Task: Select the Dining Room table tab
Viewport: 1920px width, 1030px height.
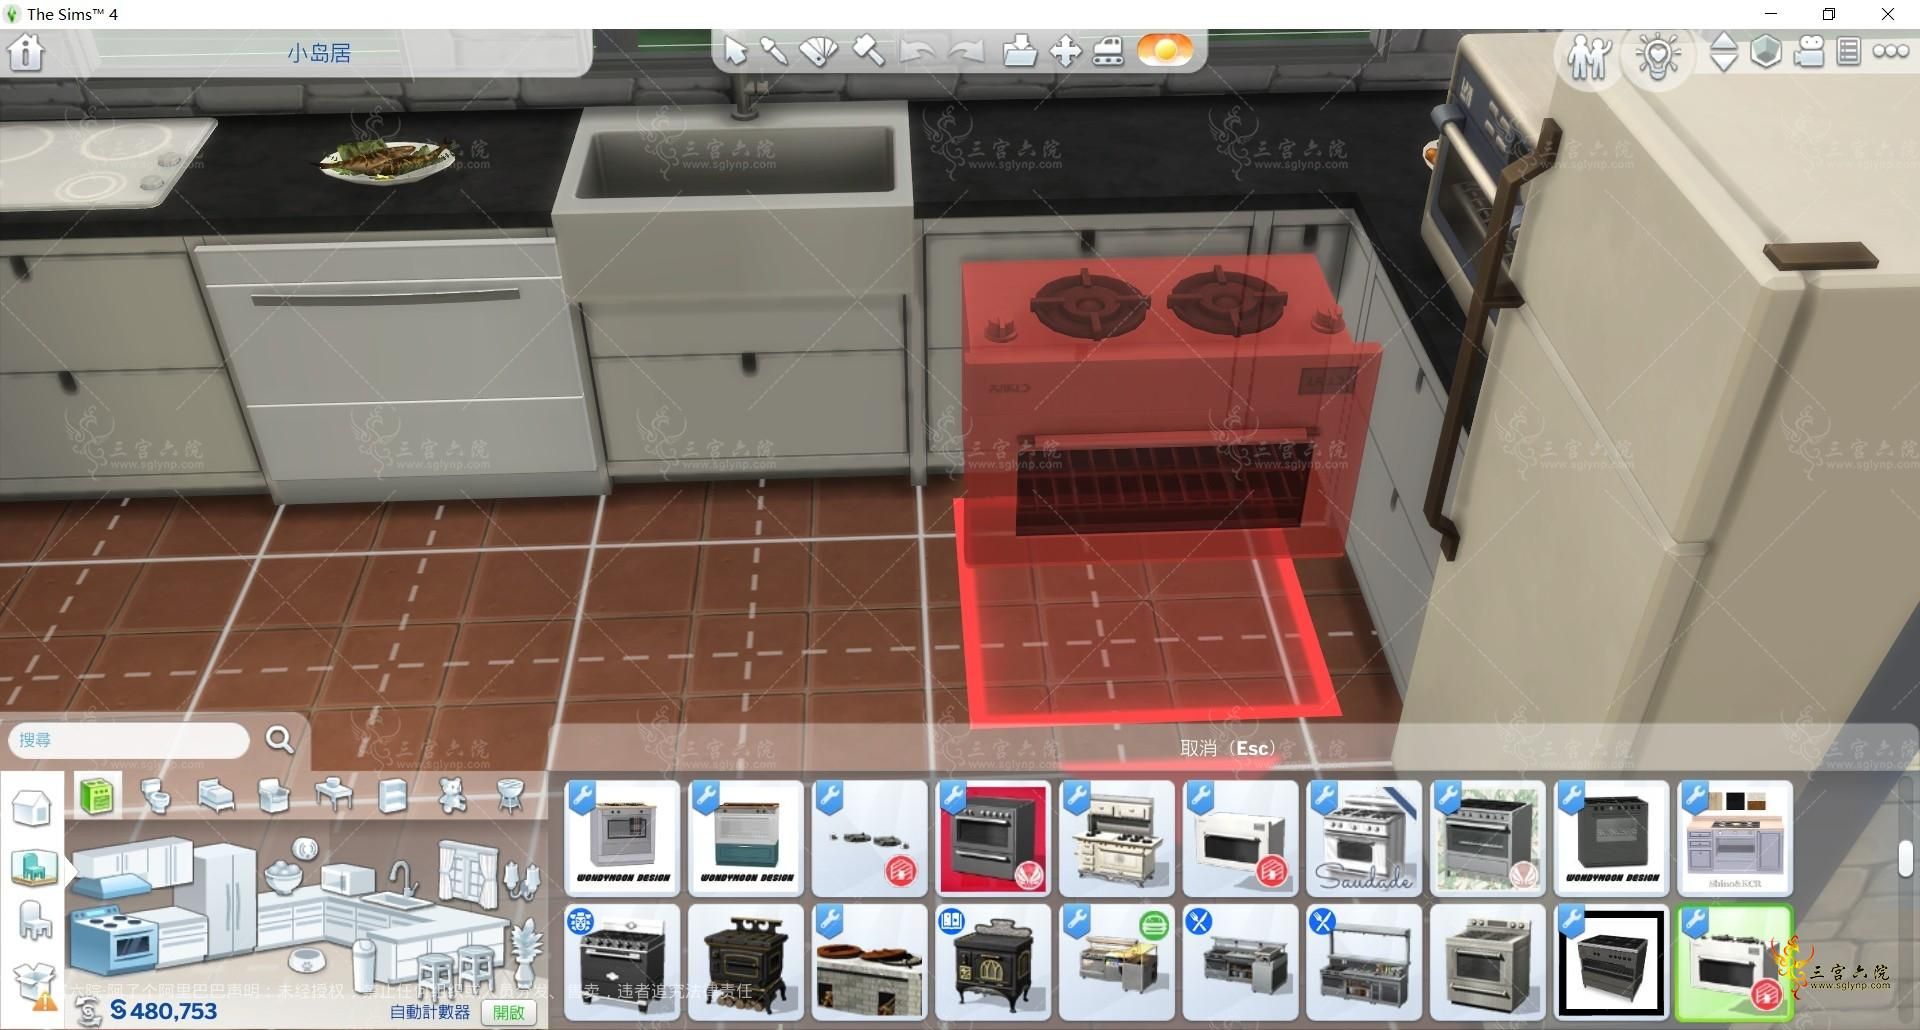Action: 333,796
